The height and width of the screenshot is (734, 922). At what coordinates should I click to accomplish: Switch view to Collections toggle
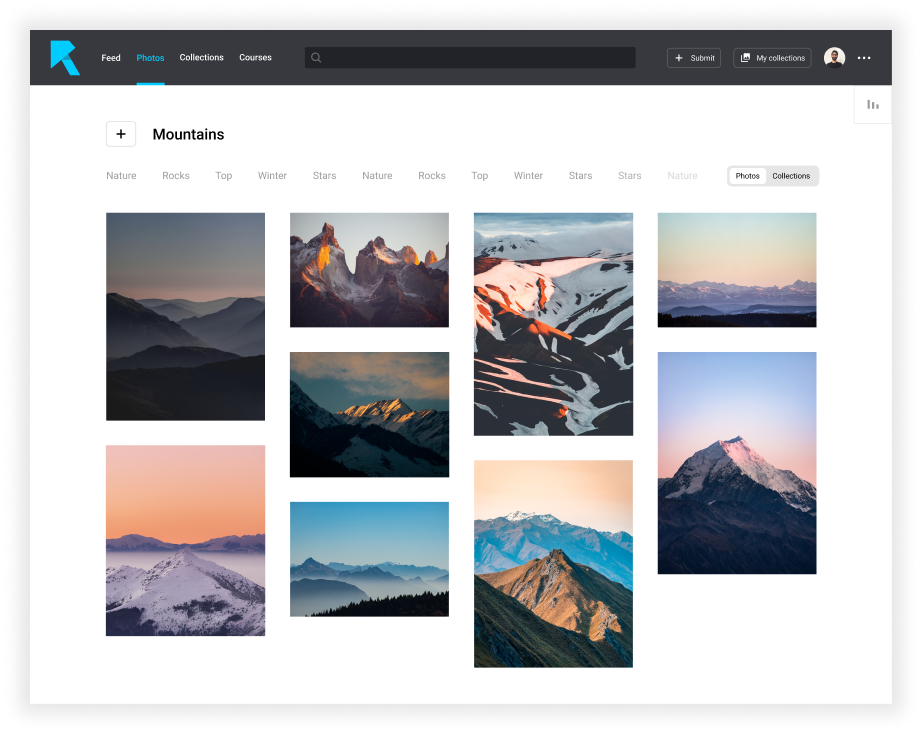(791, 176)
